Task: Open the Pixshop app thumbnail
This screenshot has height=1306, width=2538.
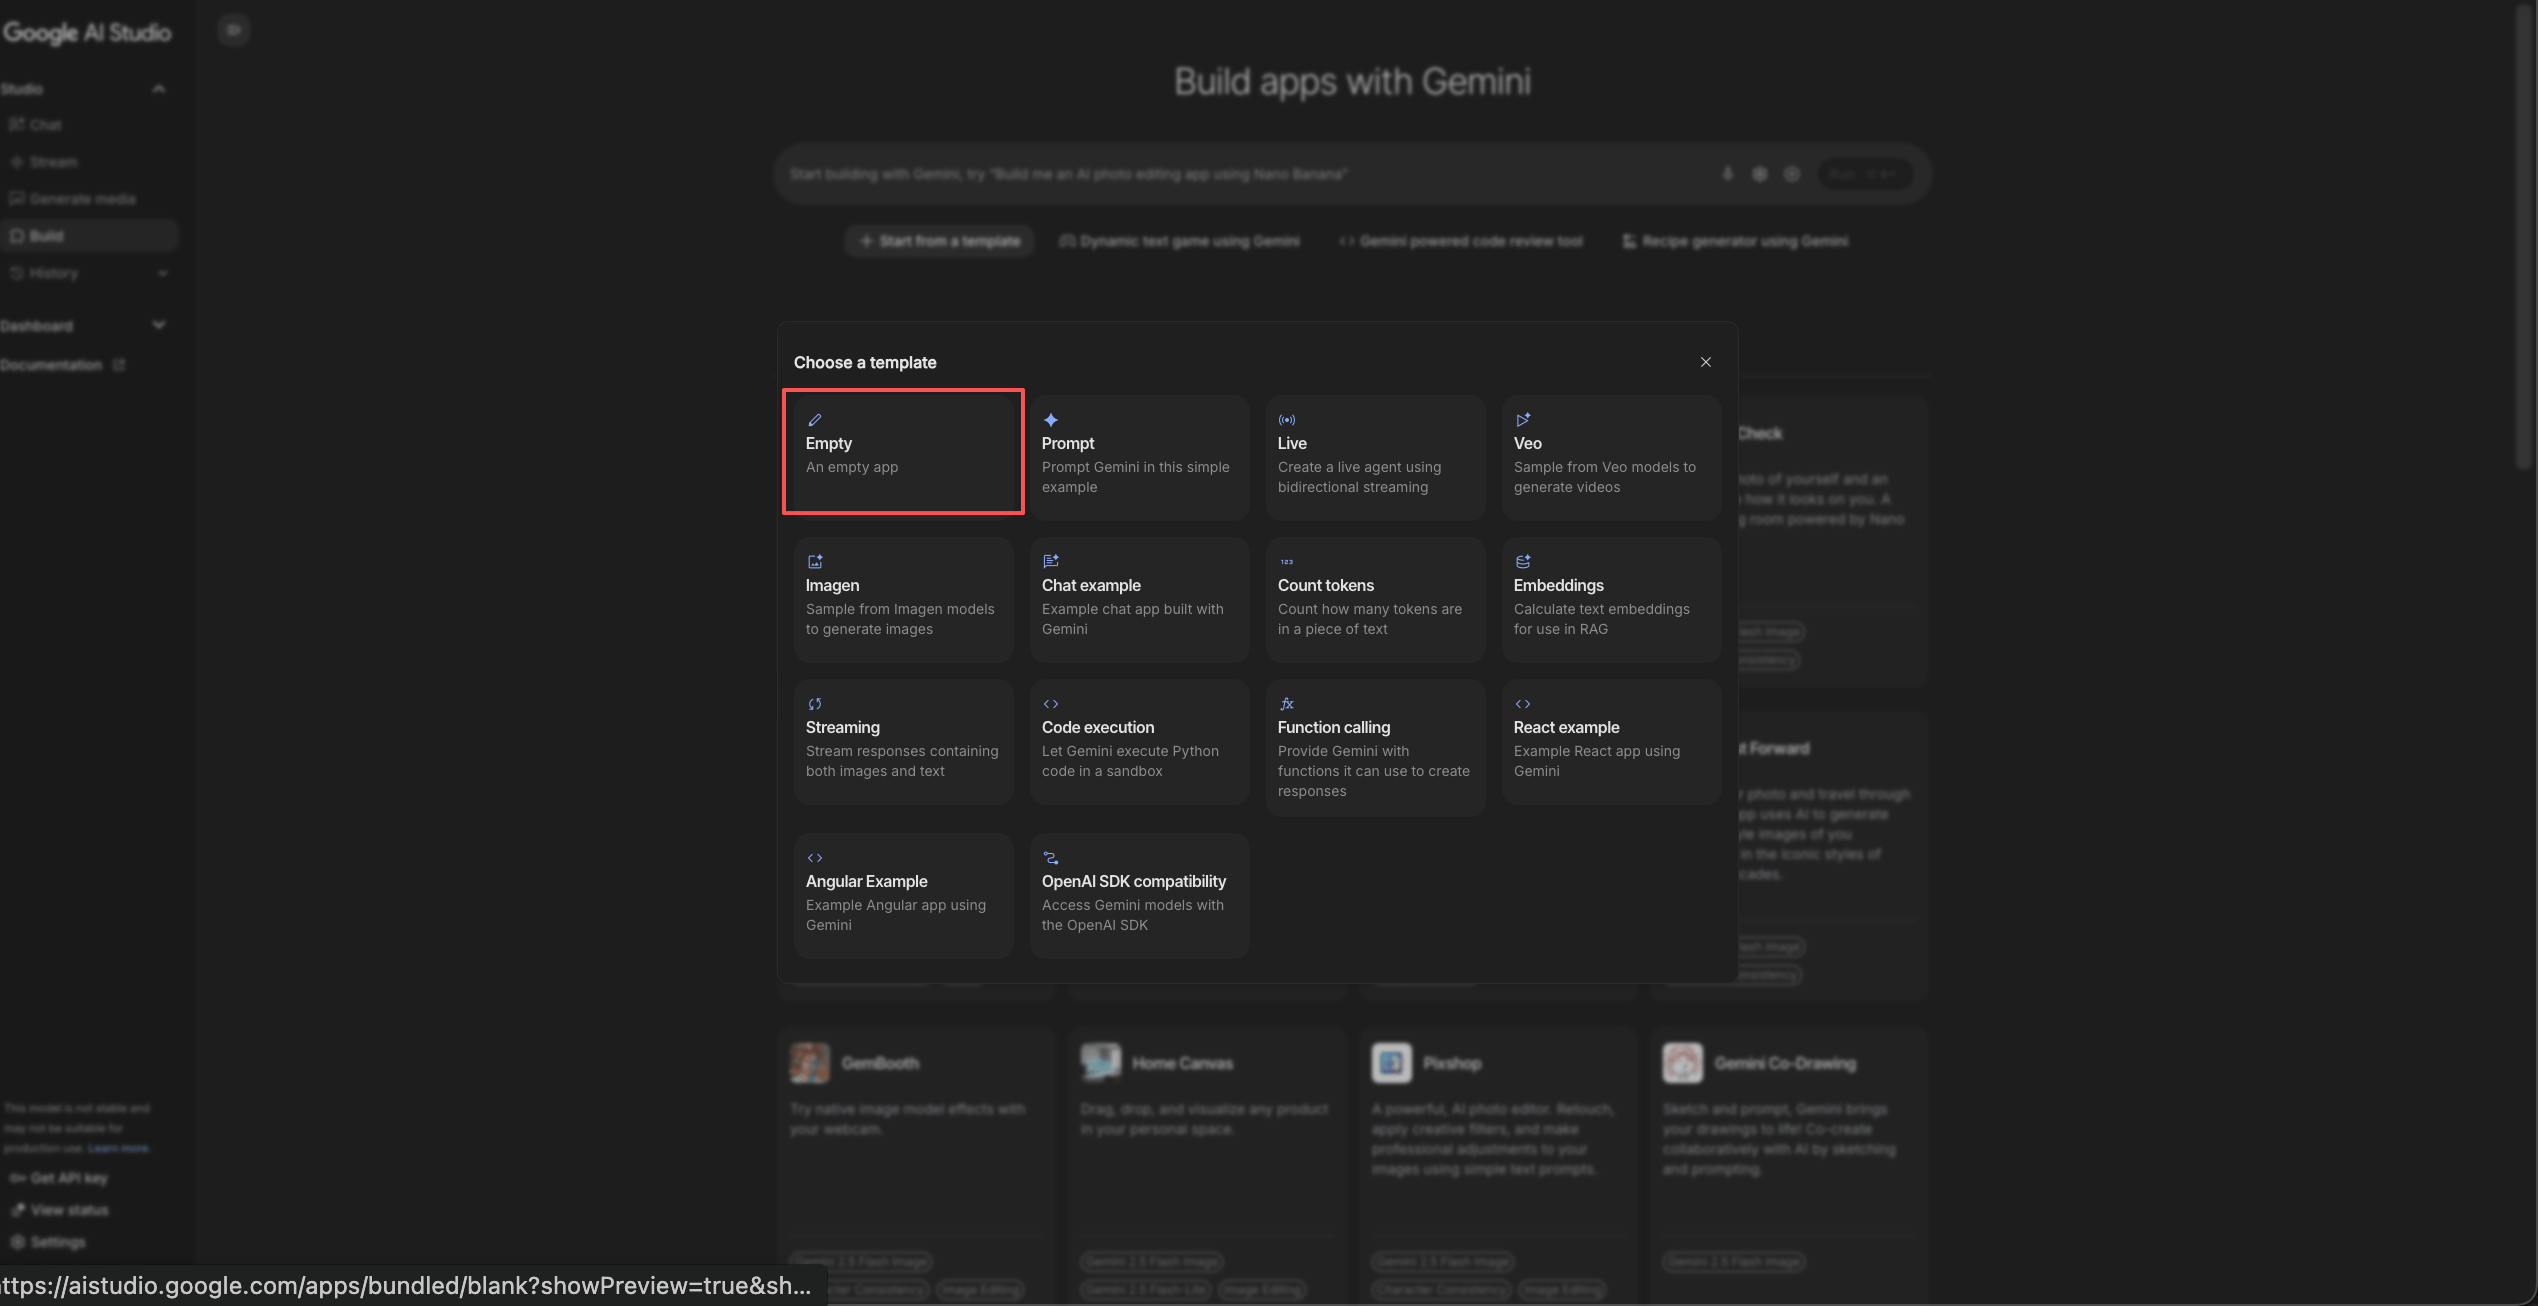Action: click(x=1392, y=1063)
